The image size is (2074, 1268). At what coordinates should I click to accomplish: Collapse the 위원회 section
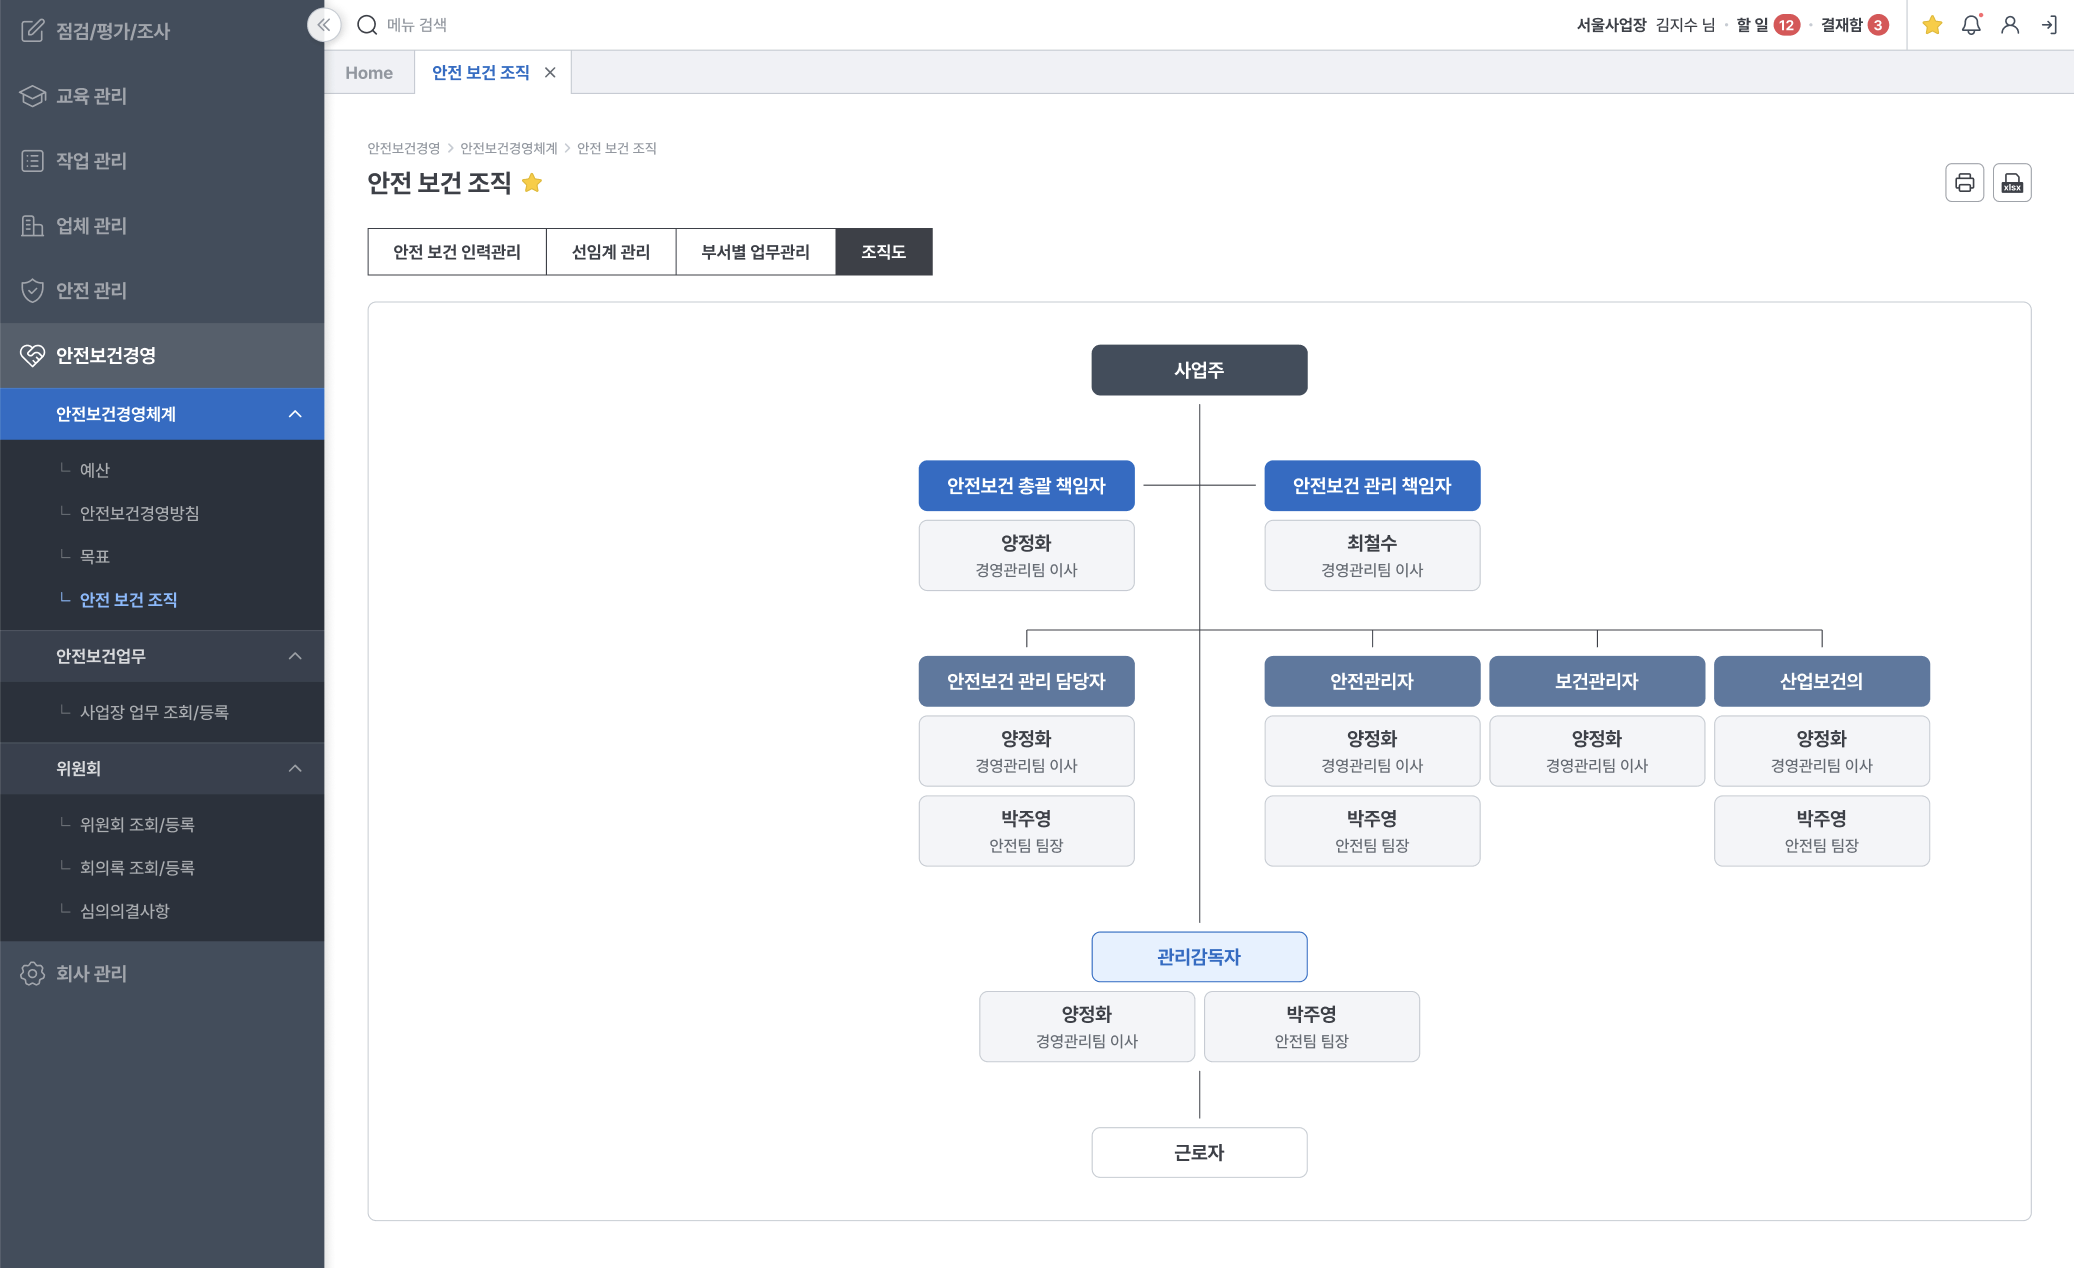coord(295,769)
